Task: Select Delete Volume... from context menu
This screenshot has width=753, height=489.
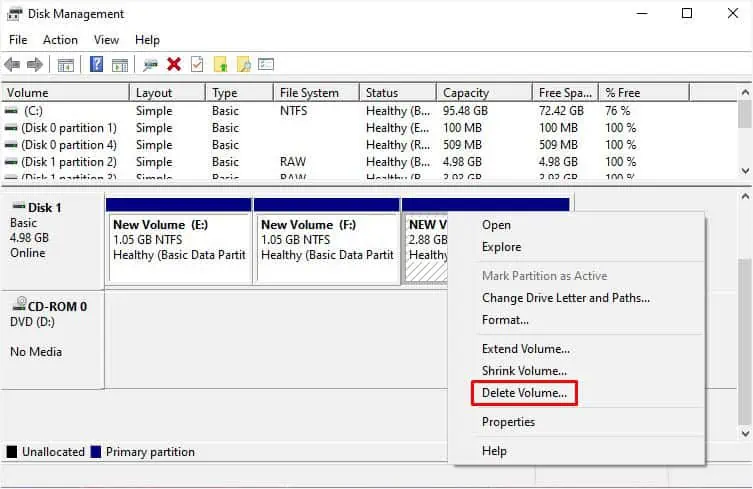Action: (x=524, y=393)
